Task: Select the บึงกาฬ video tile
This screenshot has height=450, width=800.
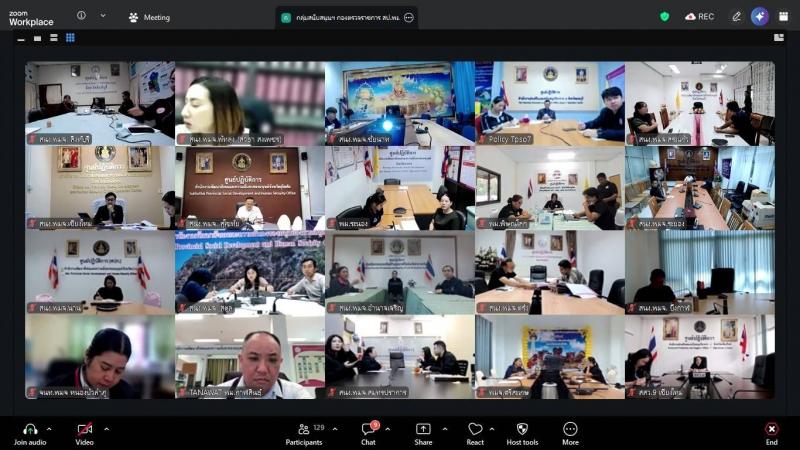Action: (700, 272)
